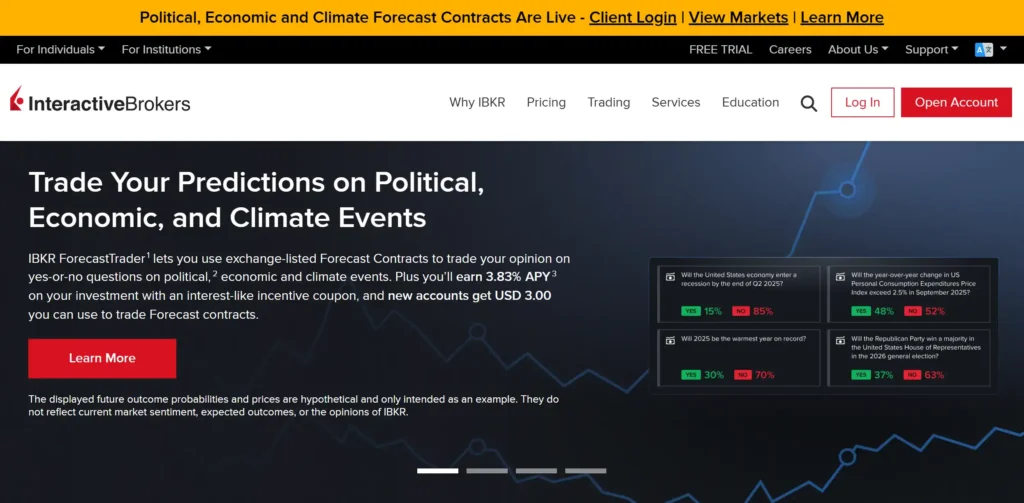The width and height of the screenshot is (1024, 503).
Task: Expand the For Institutions dropdown
Action: point(167,50)
